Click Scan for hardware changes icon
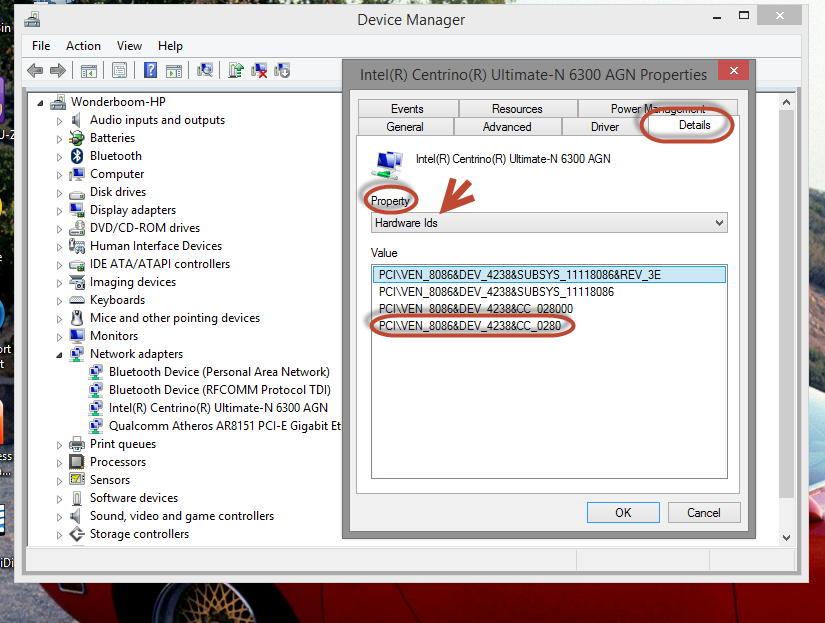 pos(205,70)
